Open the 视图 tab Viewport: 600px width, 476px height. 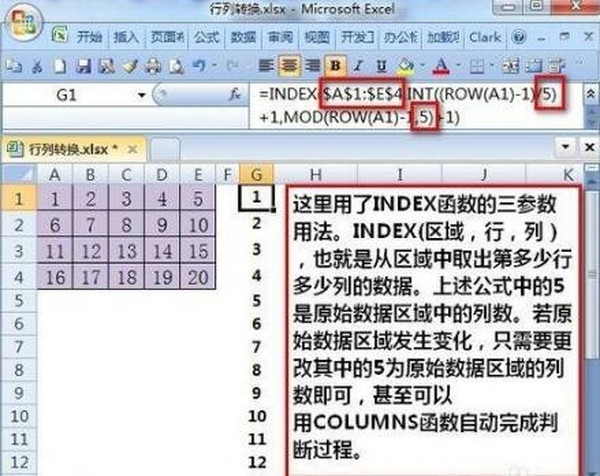pyautogui.click(x=317, y=37)
